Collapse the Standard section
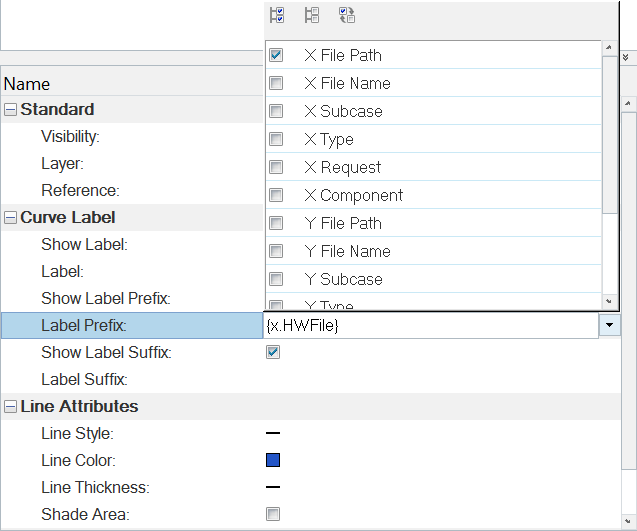The height and width of the screenshot is (531, 637). point(10,110)
